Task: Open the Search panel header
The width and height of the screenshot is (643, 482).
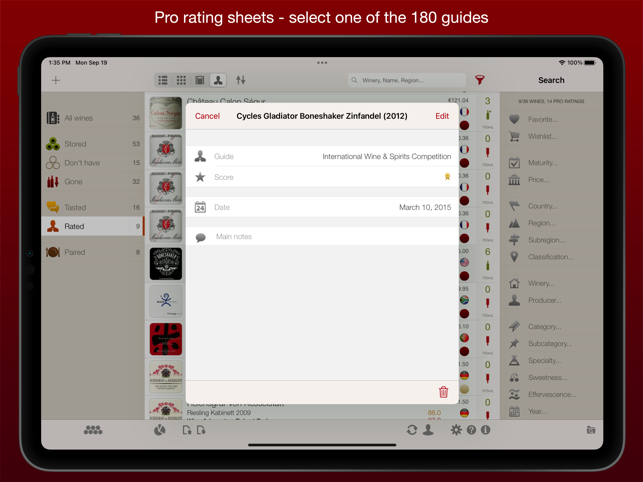Action: pyautogui.click(x=551, y=80)
